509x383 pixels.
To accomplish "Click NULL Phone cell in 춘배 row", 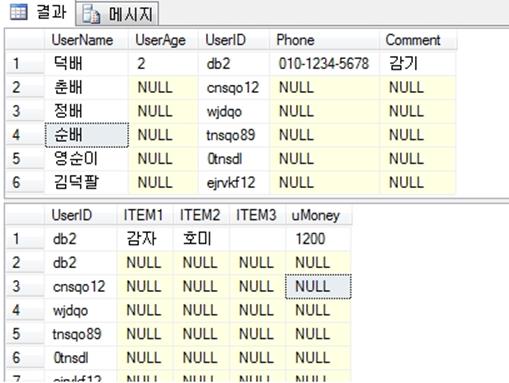I will point(324,87).
